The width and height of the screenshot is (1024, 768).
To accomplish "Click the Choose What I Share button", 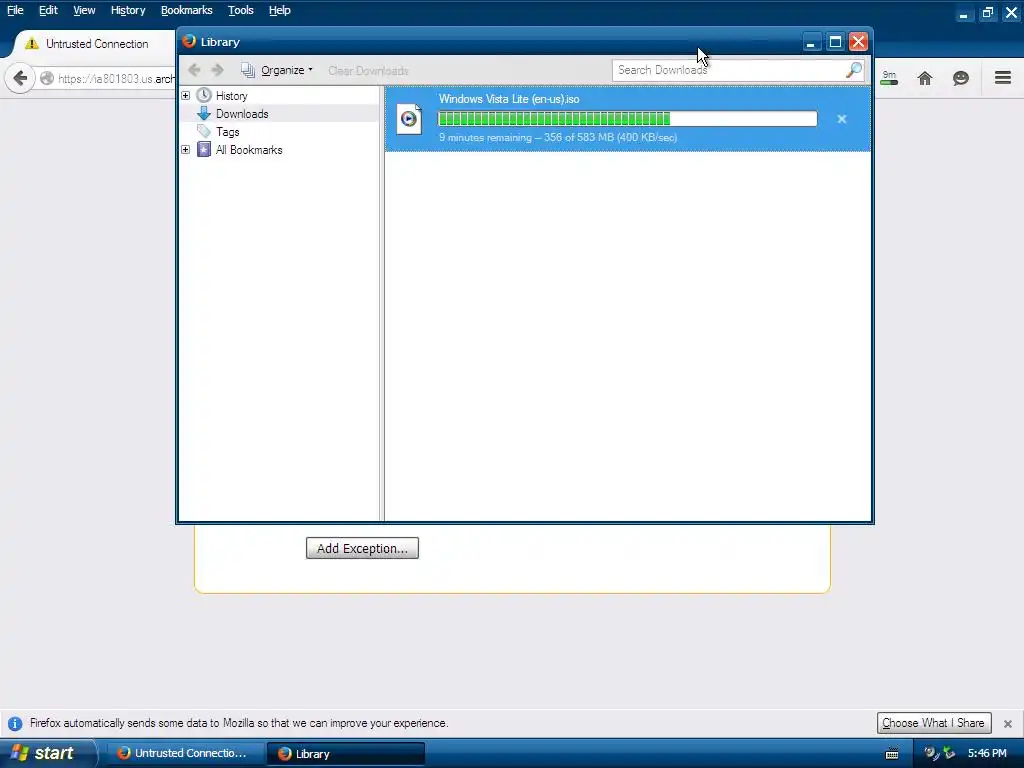I will tap(934, 723).
